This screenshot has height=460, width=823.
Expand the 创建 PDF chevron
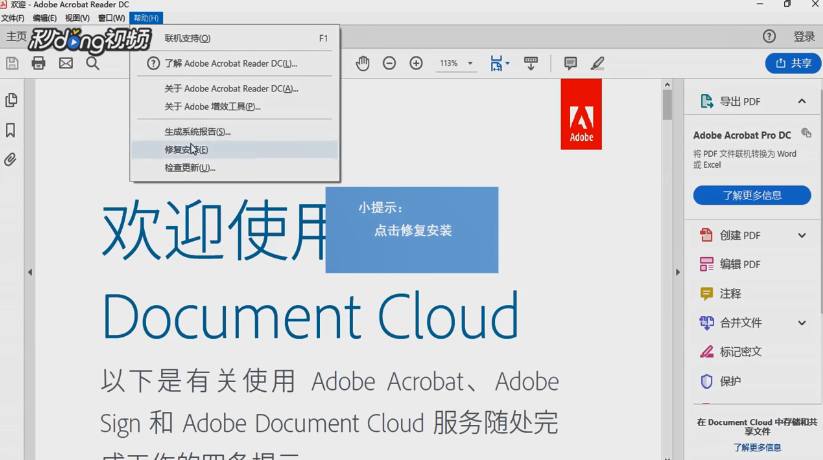802,235
